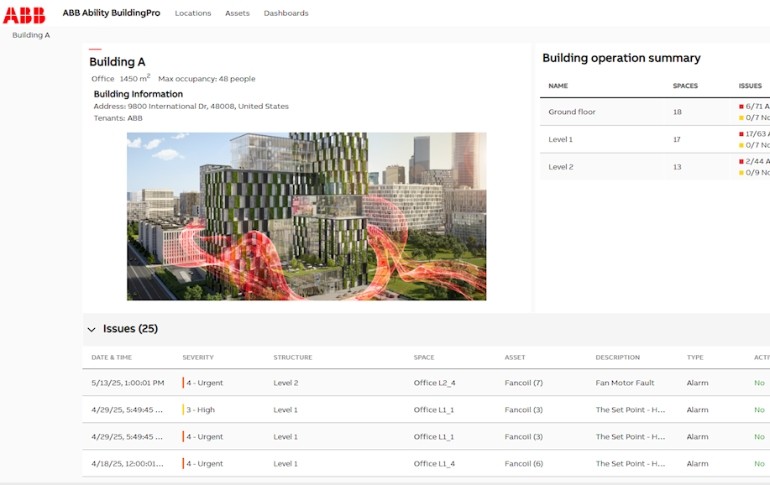Viewport: 770px width, 485px height.
Task: Click the 5/13/25, 1:00:01 PM issue date
Action: tap(128, 383)
